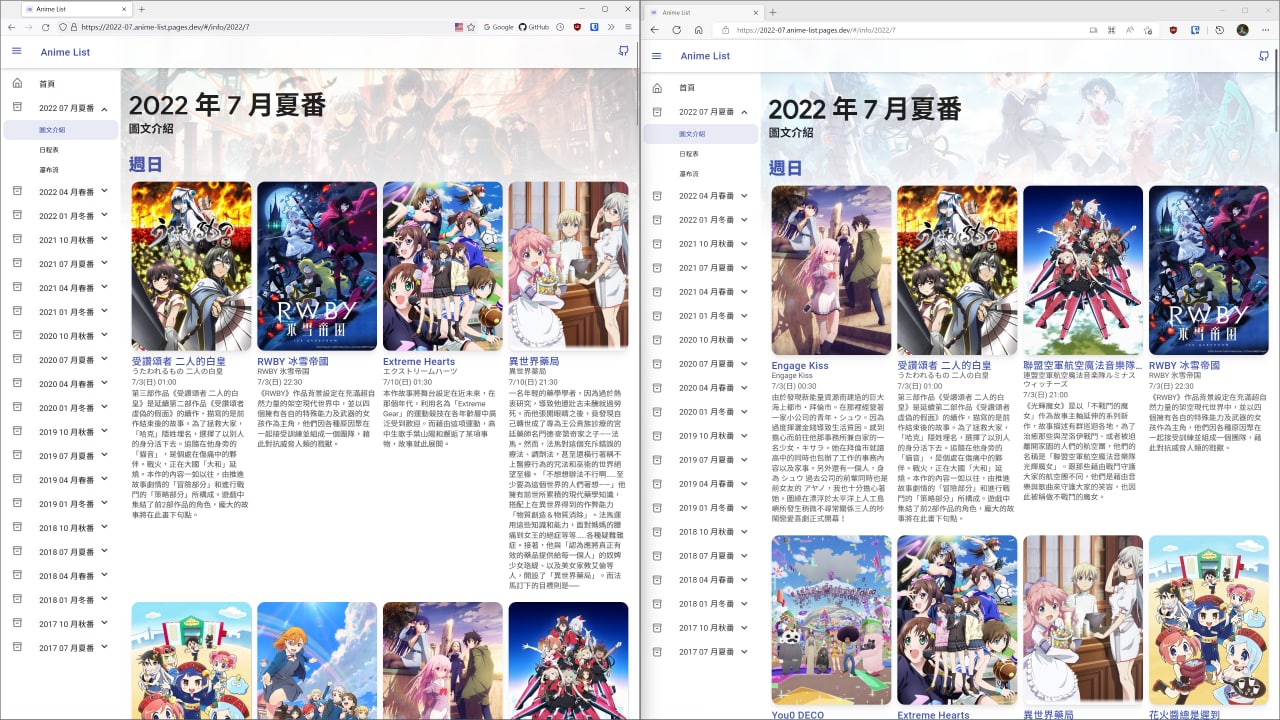The image size is (1280, 720).
Task: Open the Edge profile avatar
Action: [x=1243, y=30]
